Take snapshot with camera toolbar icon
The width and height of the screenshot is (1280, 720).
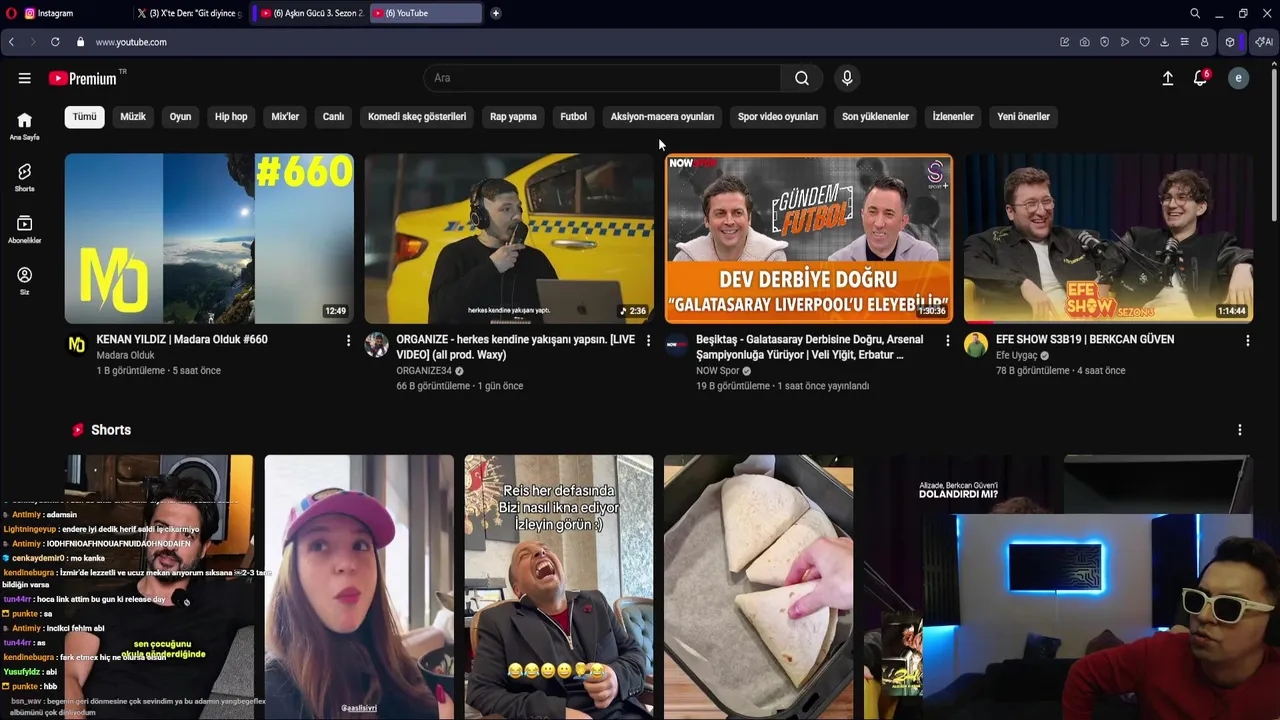click(1084, 42)
